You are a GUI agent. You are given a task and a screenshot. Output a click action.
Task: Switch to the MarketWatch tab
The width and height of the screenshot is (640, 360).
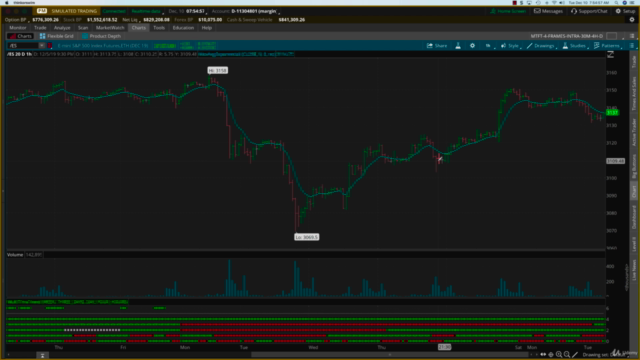110,28
